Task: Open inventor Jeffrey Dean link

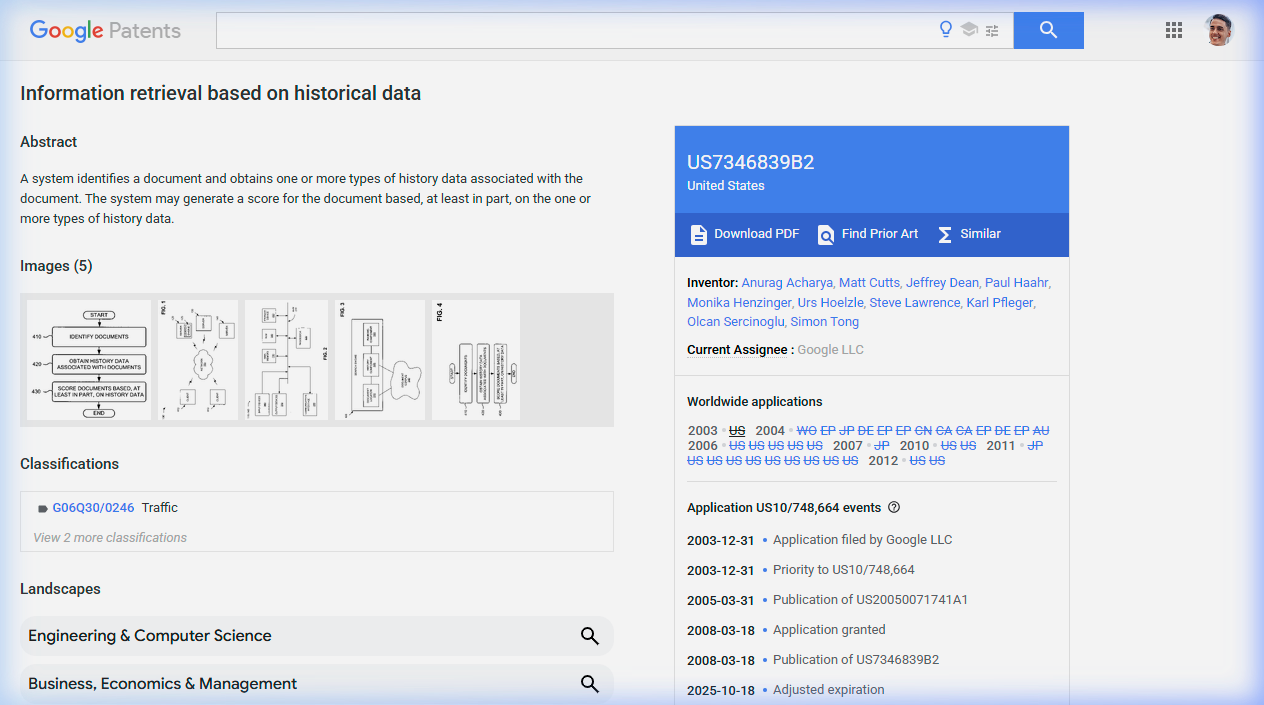Action: 943,282
